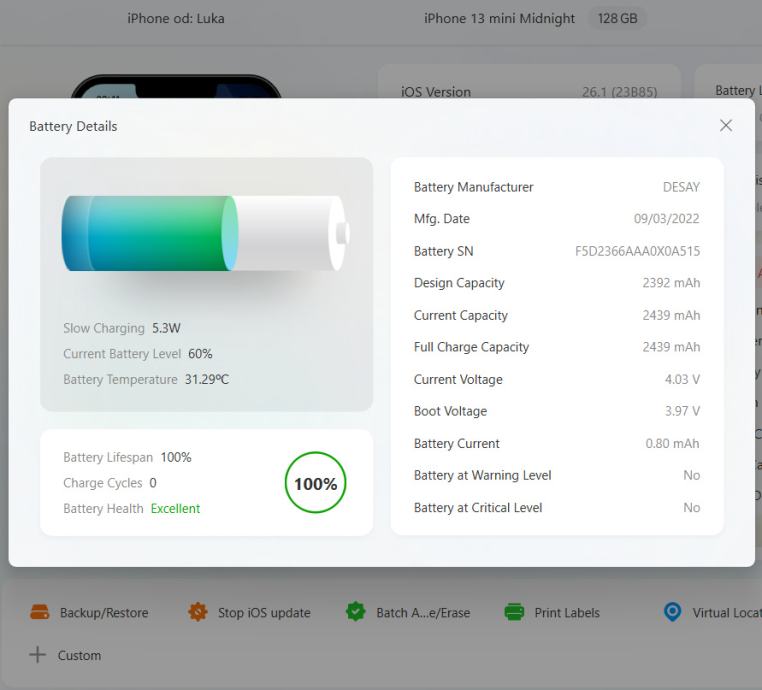Click the iPhone 13 mini Midnight model label
Screen dimensions: 762x690
499,18
